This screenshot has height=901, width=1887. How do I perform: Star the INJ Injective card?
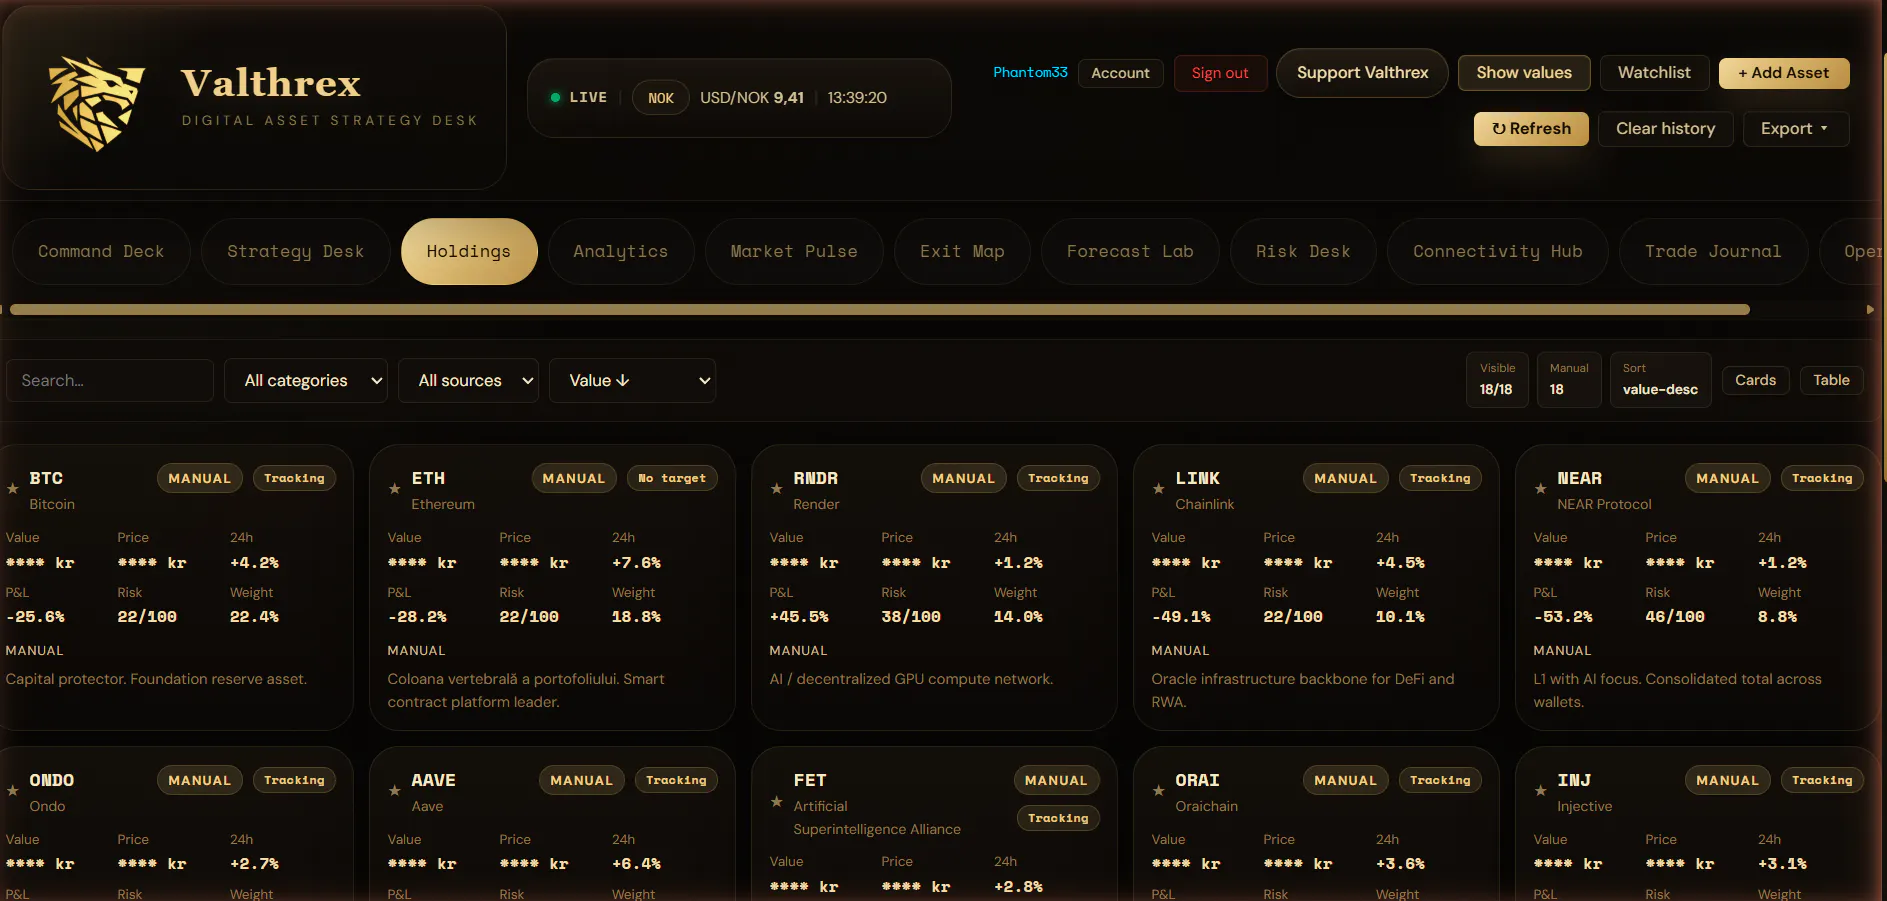(1541, 791)
